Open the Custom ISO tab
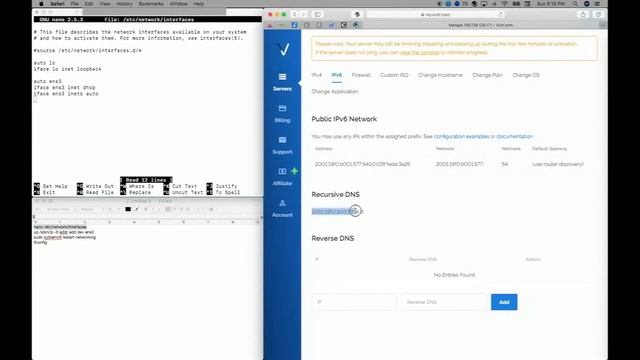Viewport: 640px width, 360px height. tap(394, 75)
